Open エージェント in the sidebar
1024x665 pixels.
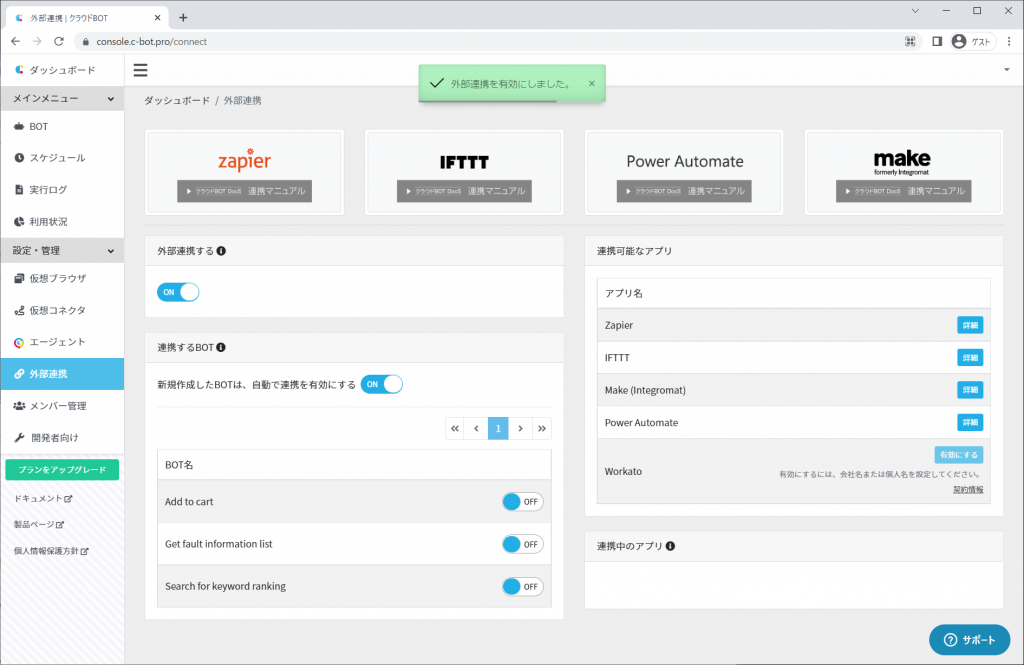point(62,342)
